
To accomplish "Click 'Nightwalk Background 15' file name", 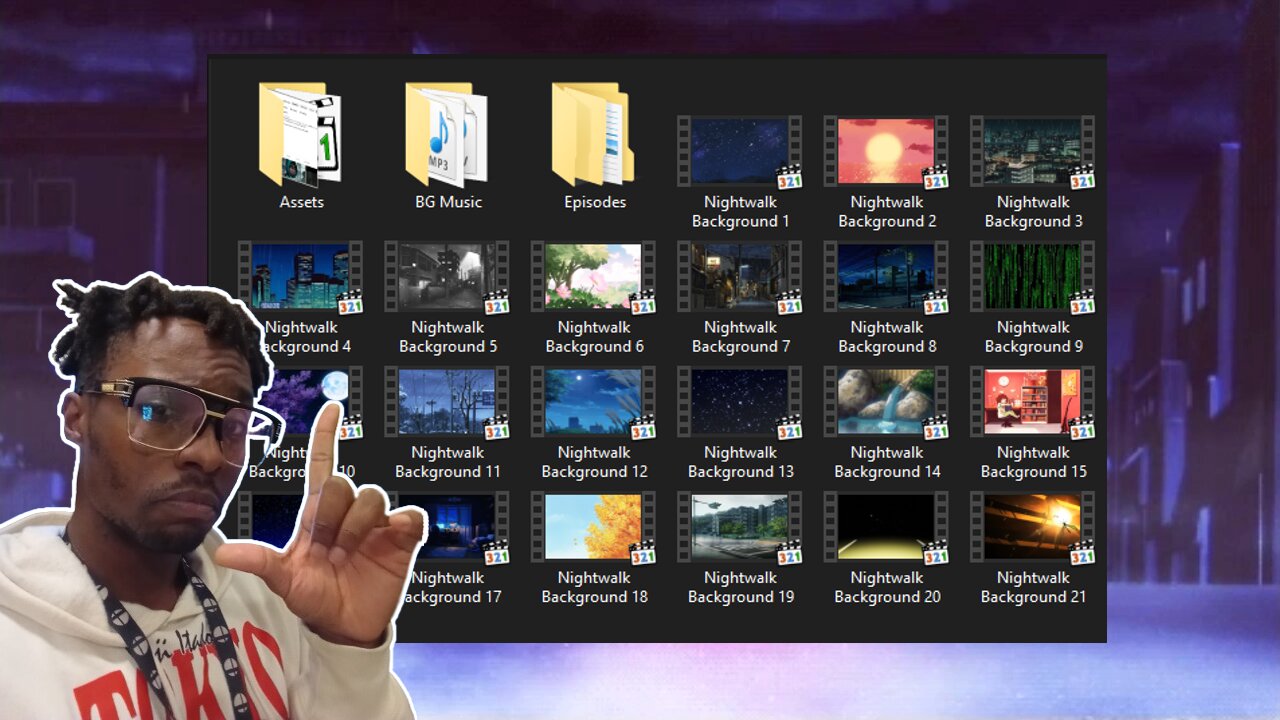I will click(1033, 462).
